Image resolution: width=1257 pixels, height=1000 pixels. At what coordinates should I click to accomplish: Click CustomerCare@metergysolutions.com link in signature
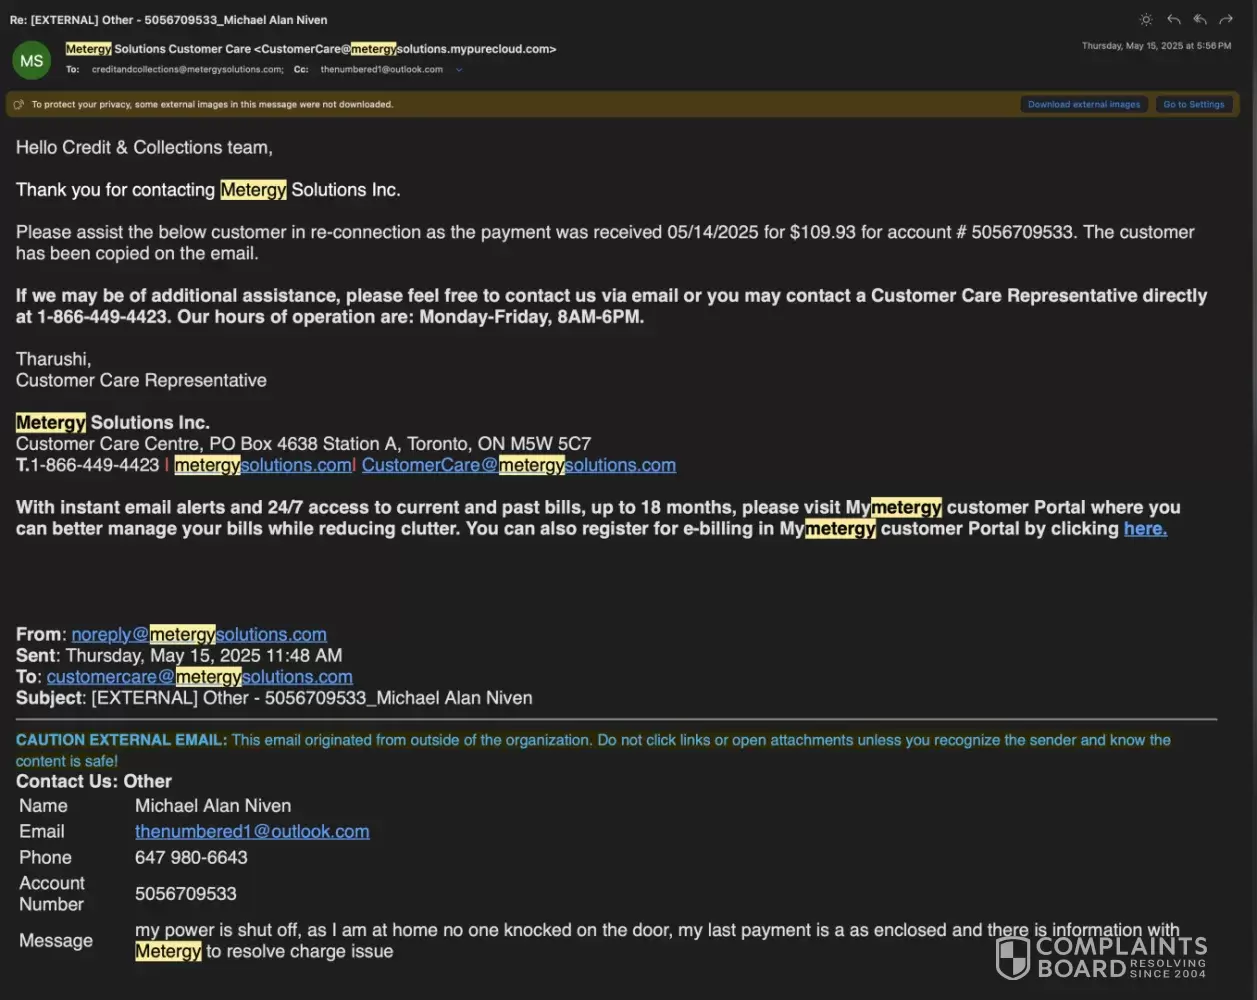tap(519, 465)
